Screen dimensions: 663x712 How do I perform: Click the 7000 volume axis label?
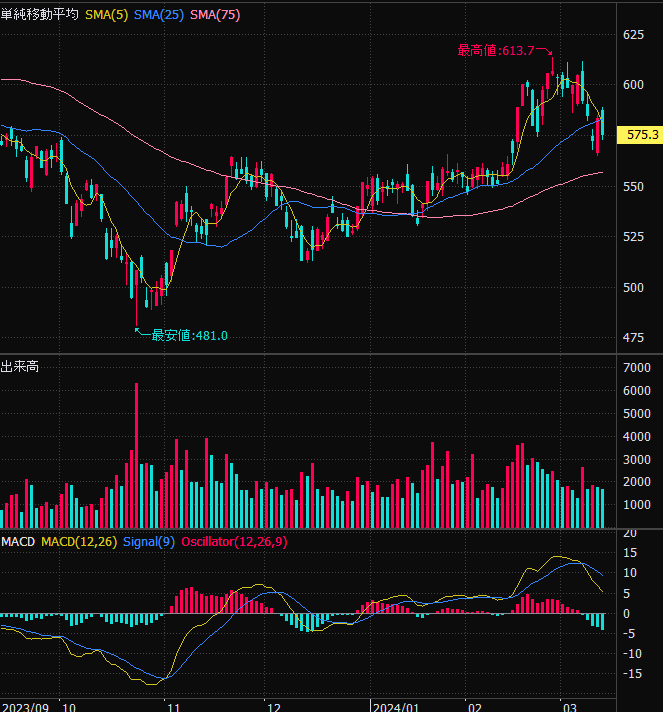coord(637,367)
